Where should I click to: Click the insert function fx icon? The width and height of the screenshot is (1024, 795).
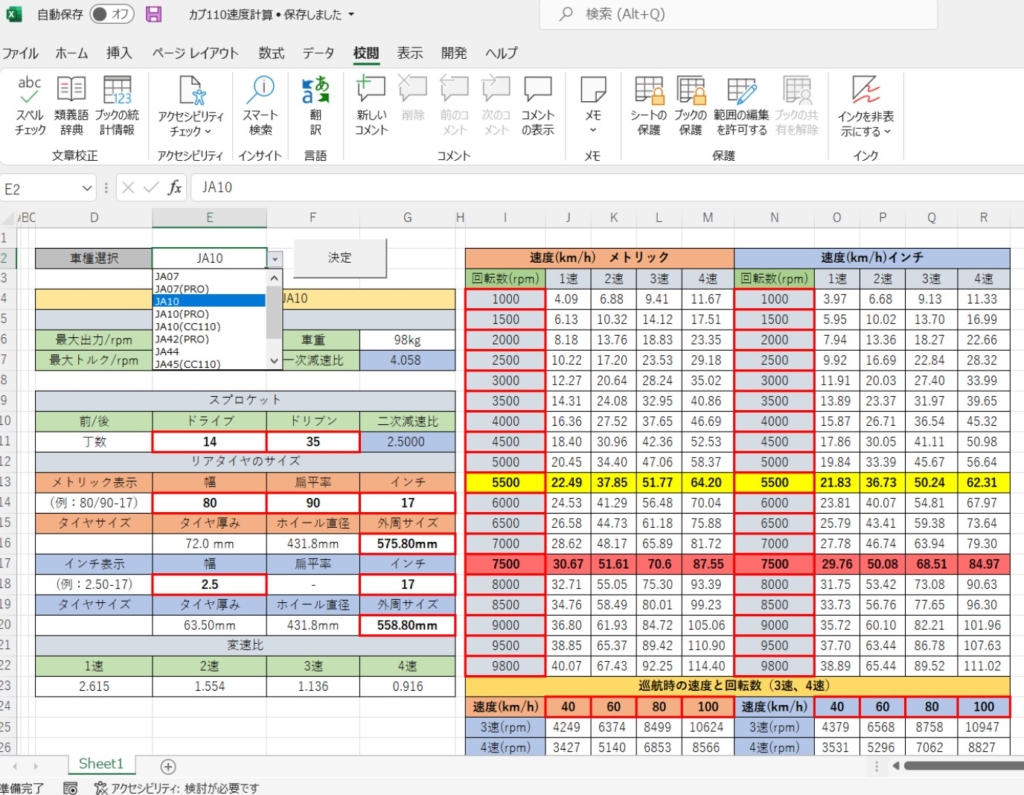(x=174, y=188)
